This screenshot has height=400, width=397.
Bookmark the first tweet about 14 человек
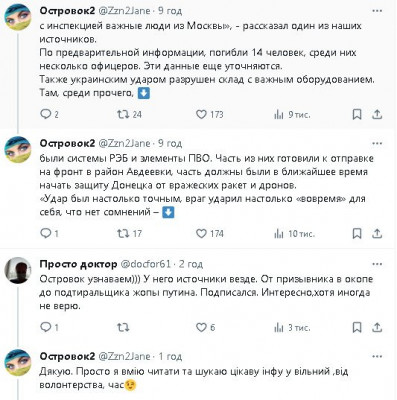point(357,114)
